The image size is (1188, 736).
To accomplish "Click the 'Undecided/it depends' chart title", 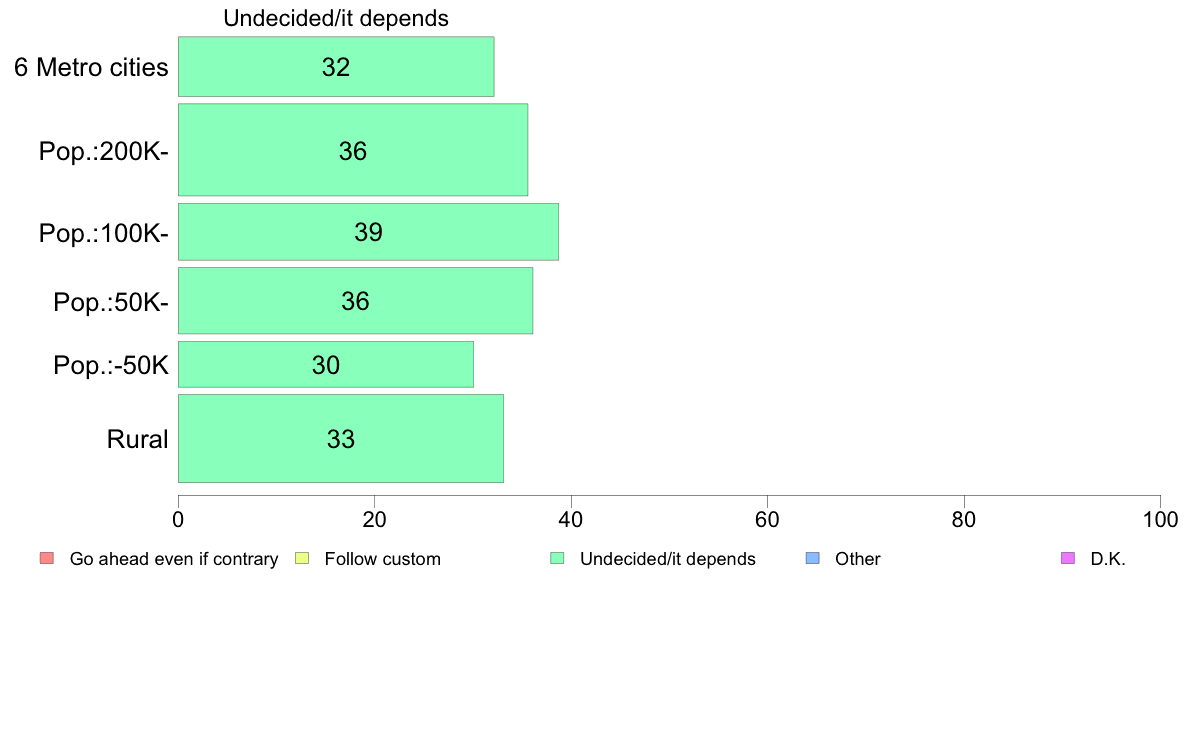I will (x=336, y=18).
